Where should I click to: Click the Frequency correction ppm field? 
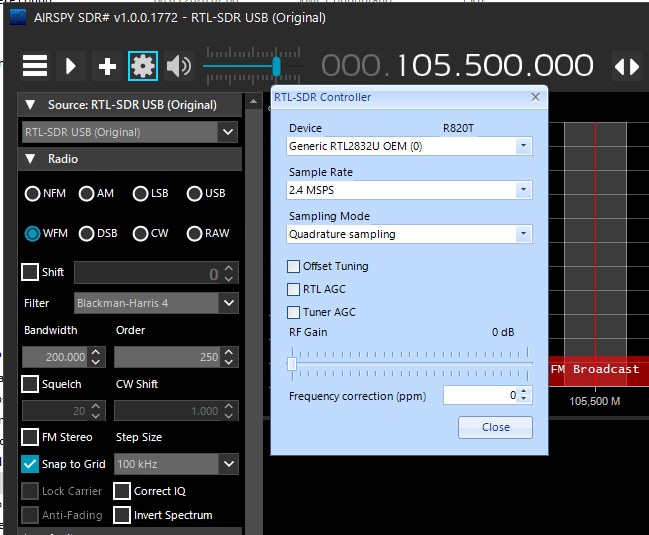pyautogui.click(x=480, y=396)
